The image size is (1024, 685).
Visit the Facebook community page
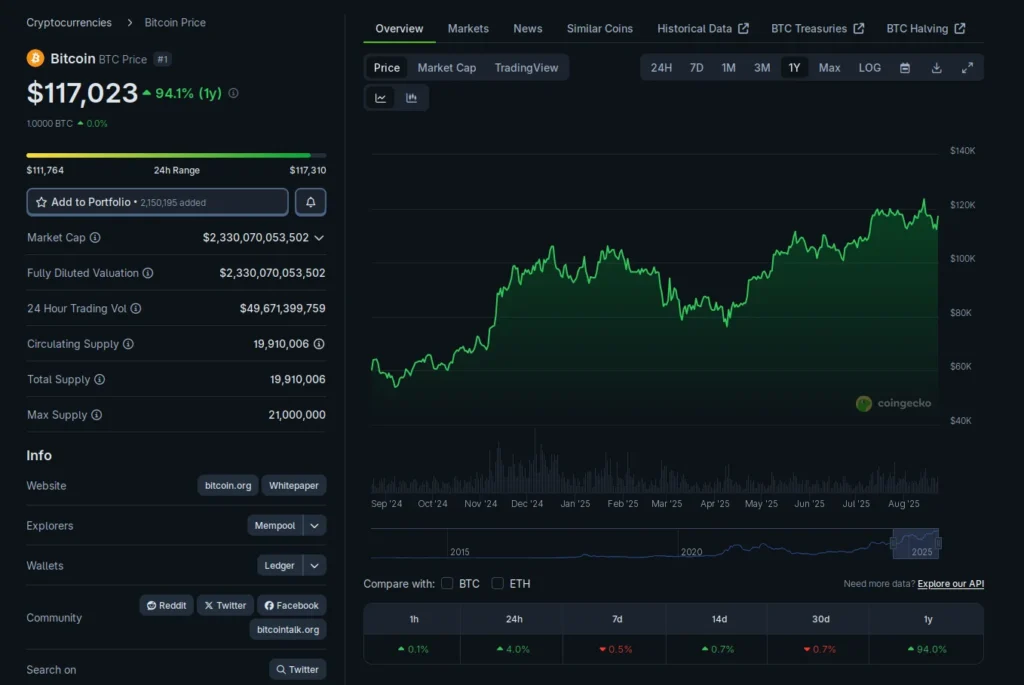pos(291,605)
